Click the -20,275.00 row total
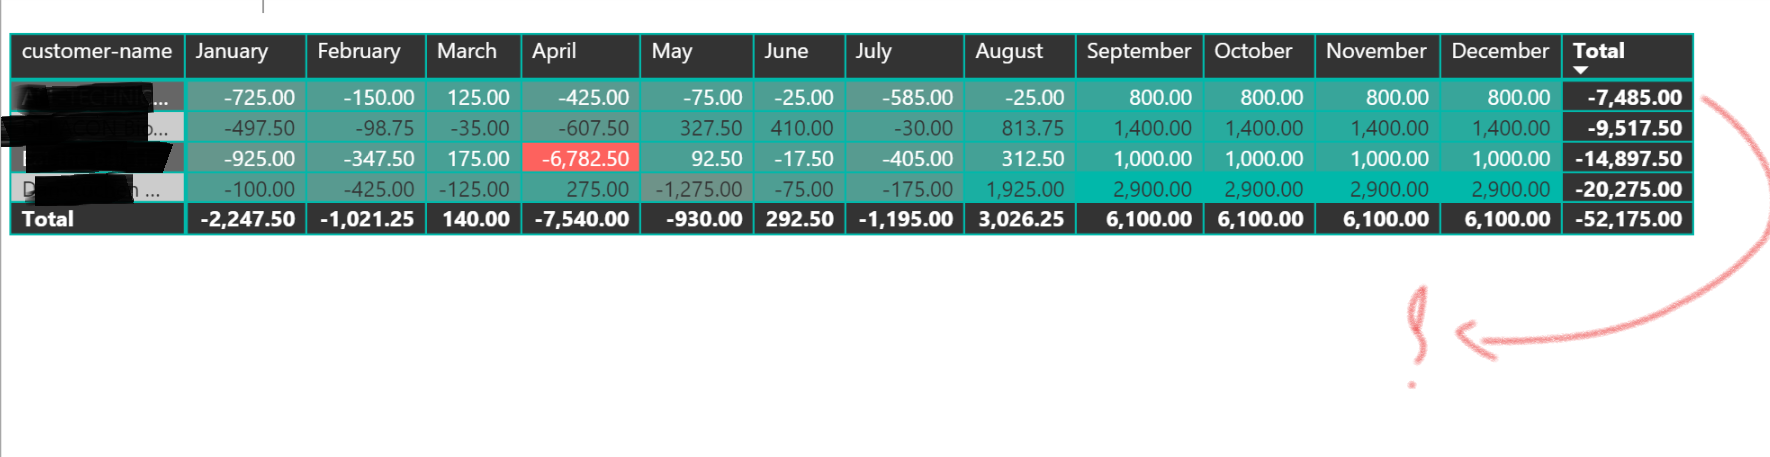 tap(1628, 189)
